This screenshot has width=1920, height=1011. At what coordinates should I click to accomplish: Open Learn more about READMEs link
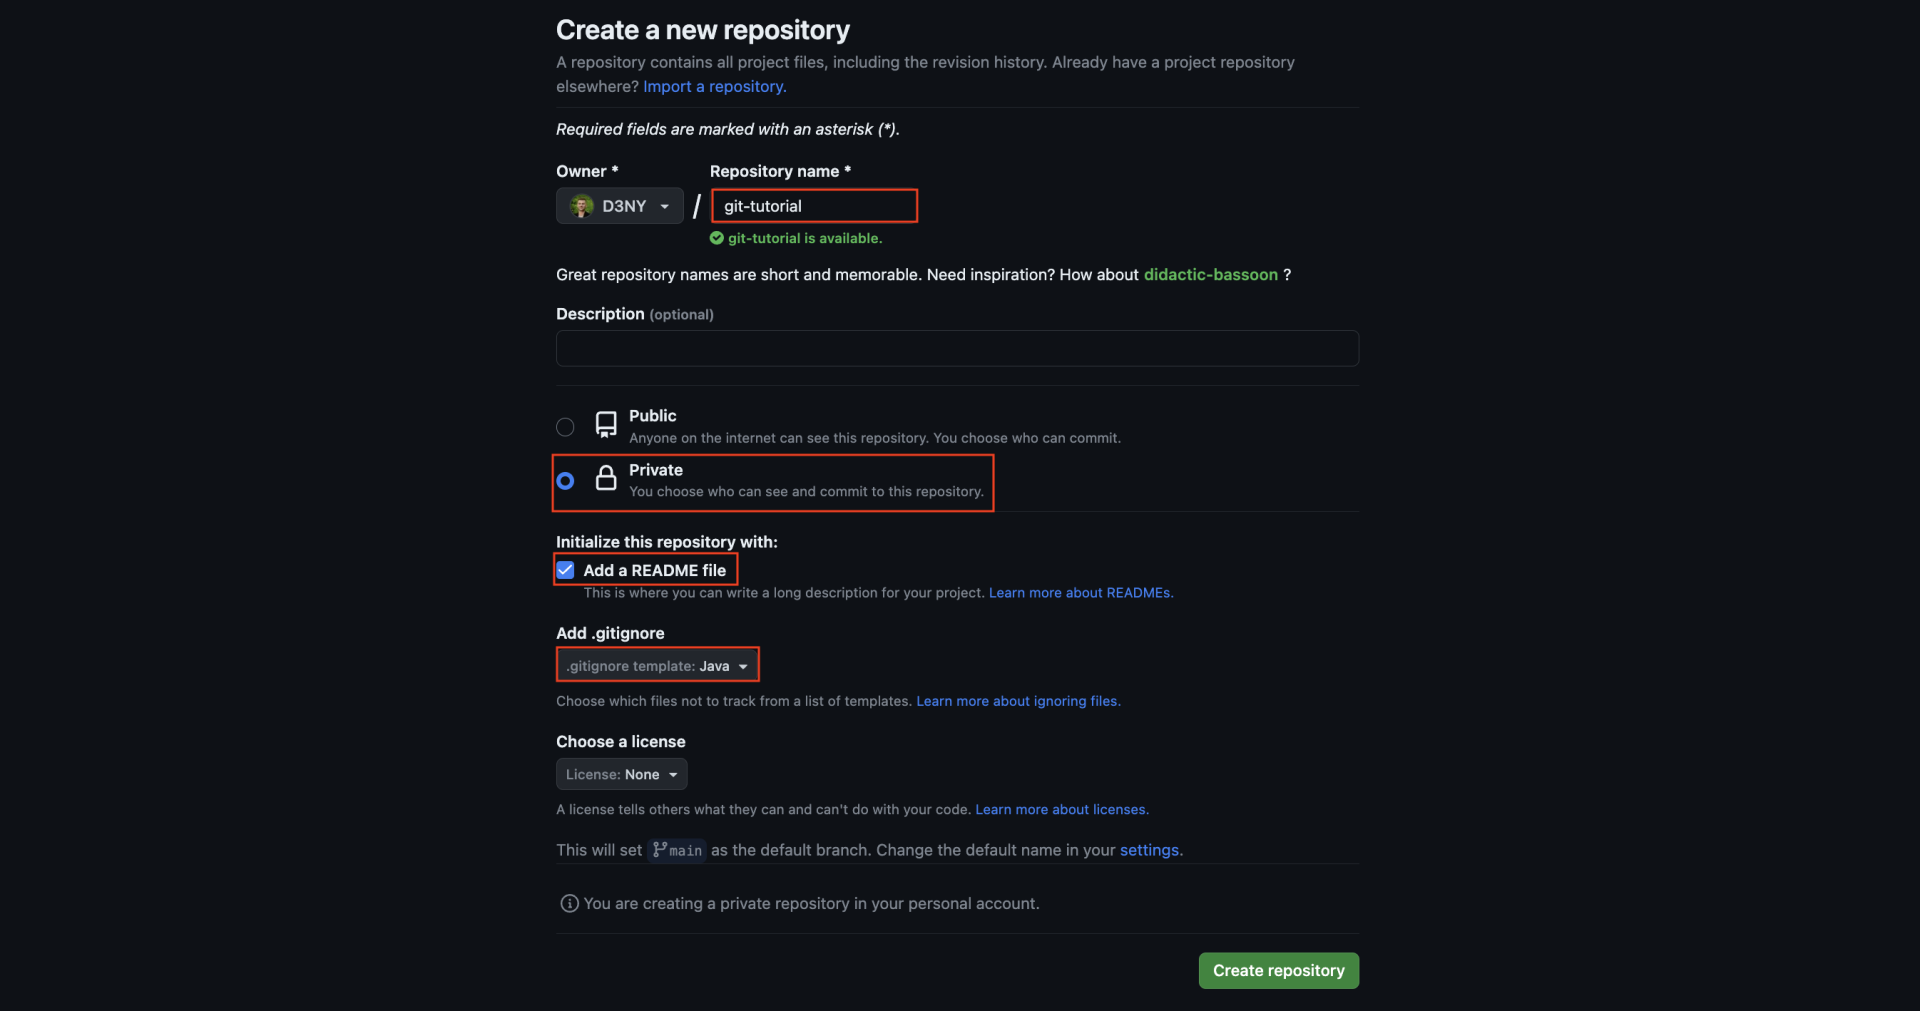tap(1080, 593)
